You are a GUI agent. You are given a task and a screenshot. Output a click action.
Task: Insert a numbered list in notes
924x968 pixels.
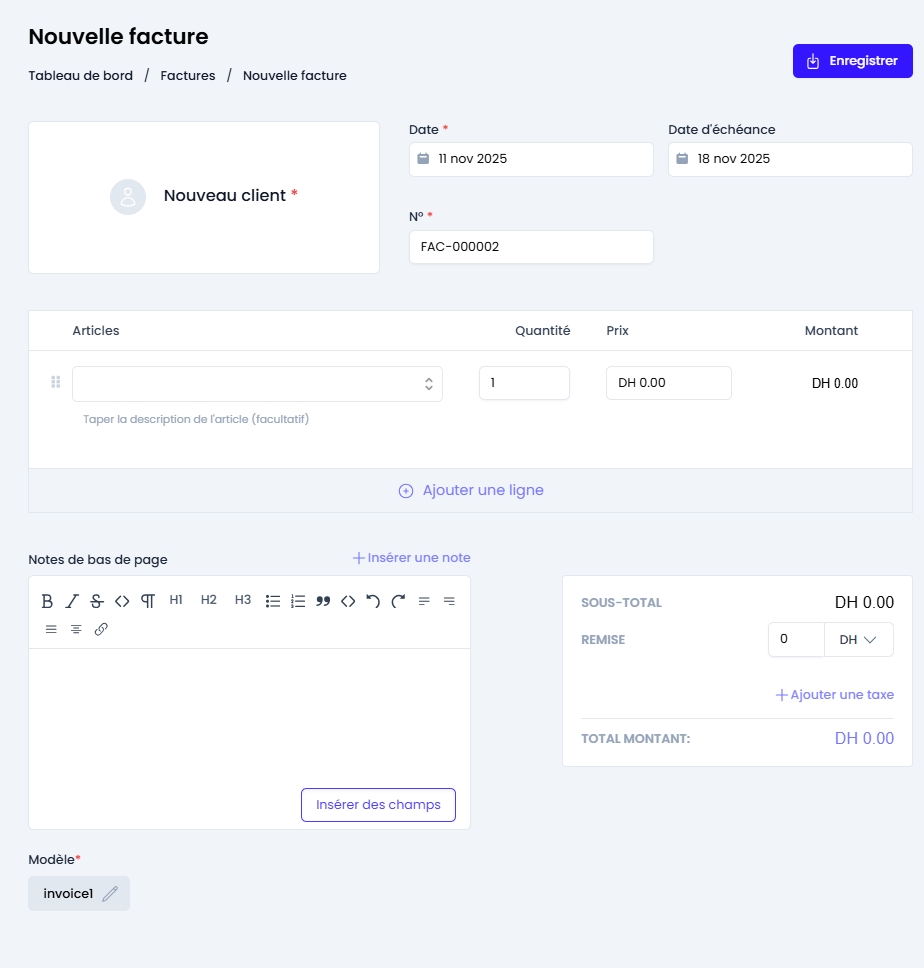[x=298, y=601]
